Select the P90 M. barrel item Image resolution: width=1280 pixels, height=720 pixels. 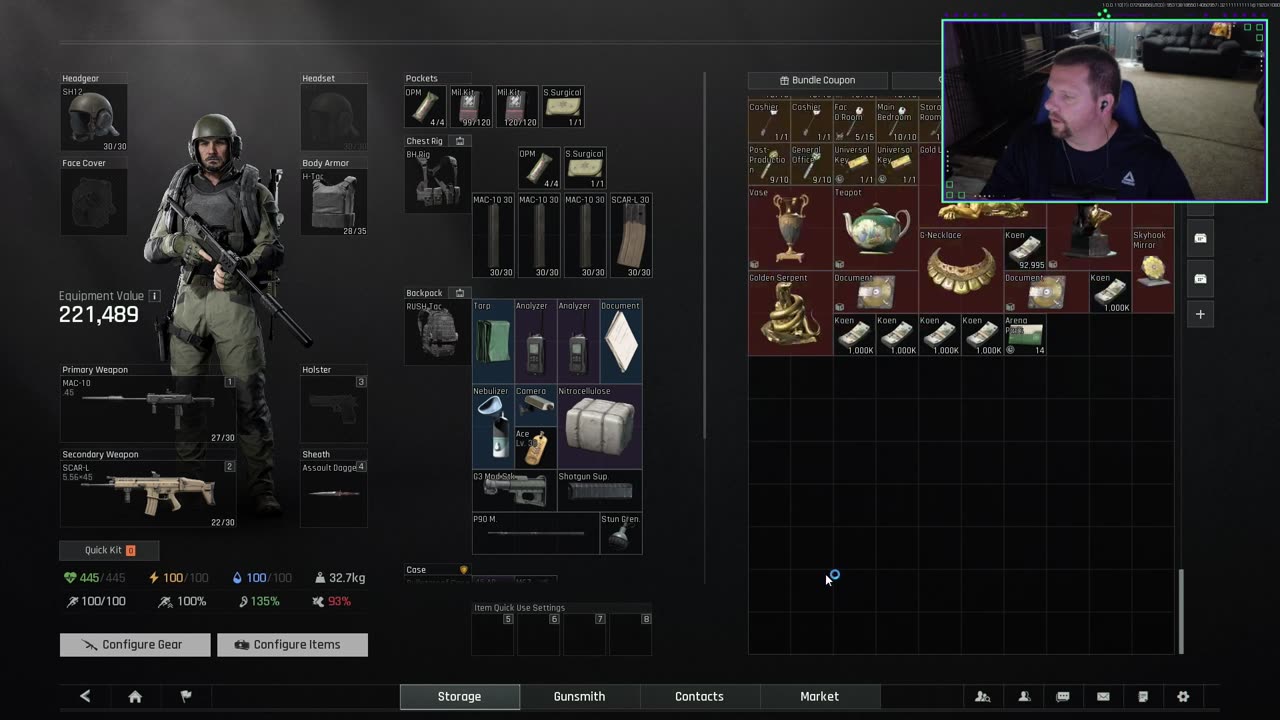point(536,533)
